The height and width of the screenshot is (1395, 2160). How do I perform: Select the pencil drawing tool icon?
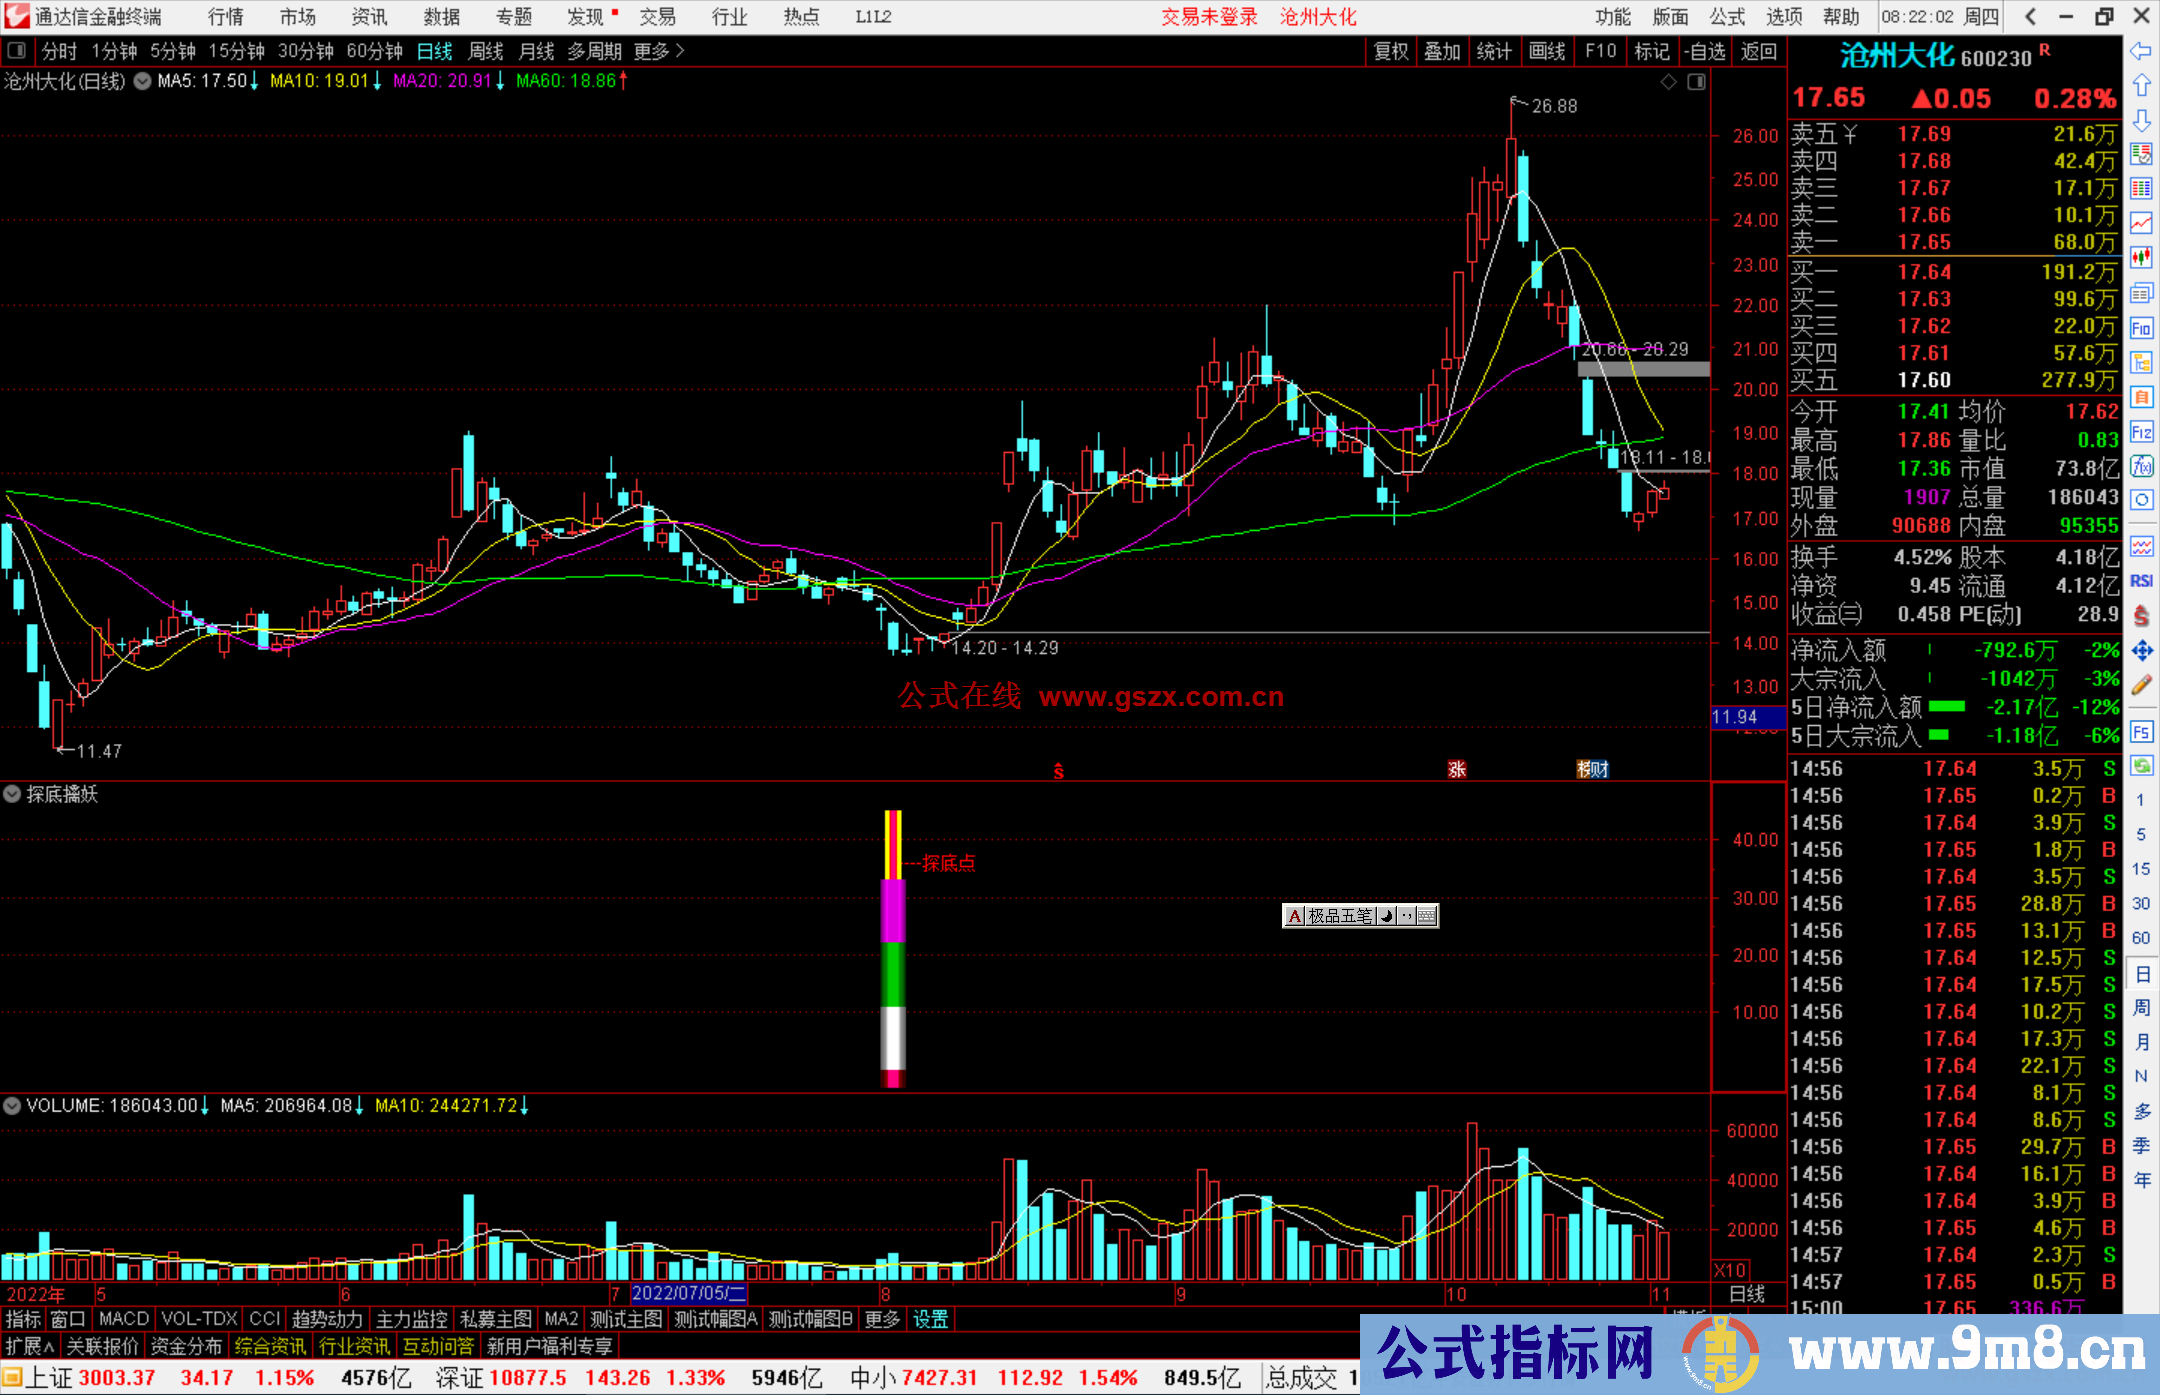click(x=2141, y=686)
